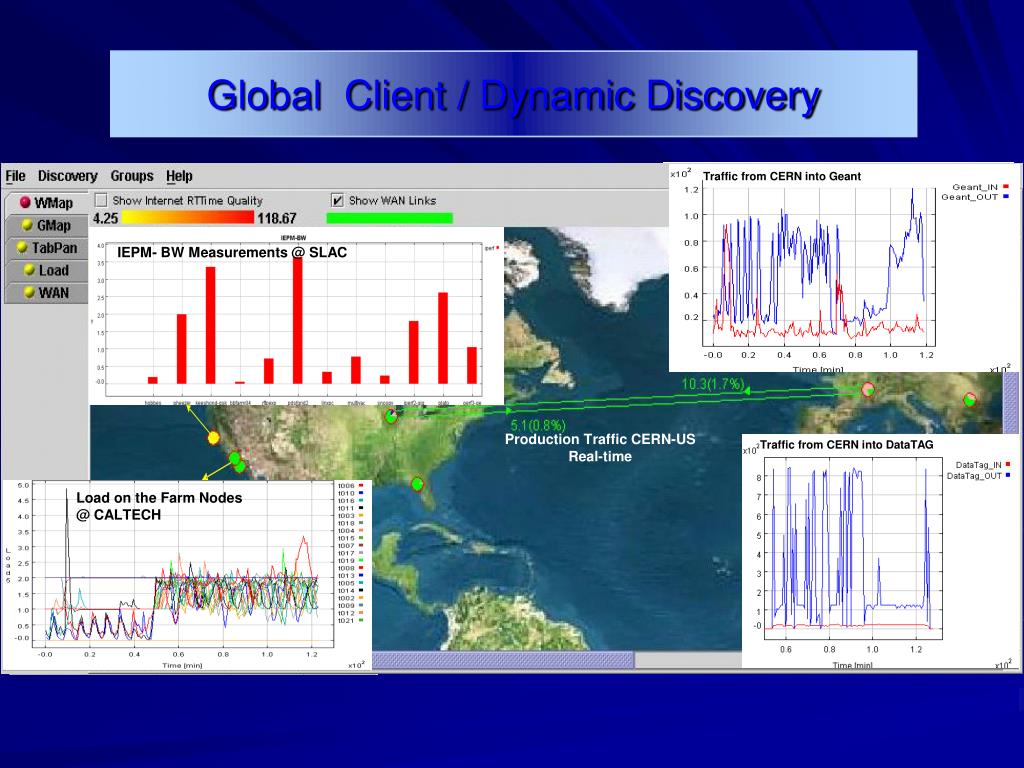Enable Show Internet RTTime Quality checkbox
The image size is (1024, 768).
(x=101, y=200)
